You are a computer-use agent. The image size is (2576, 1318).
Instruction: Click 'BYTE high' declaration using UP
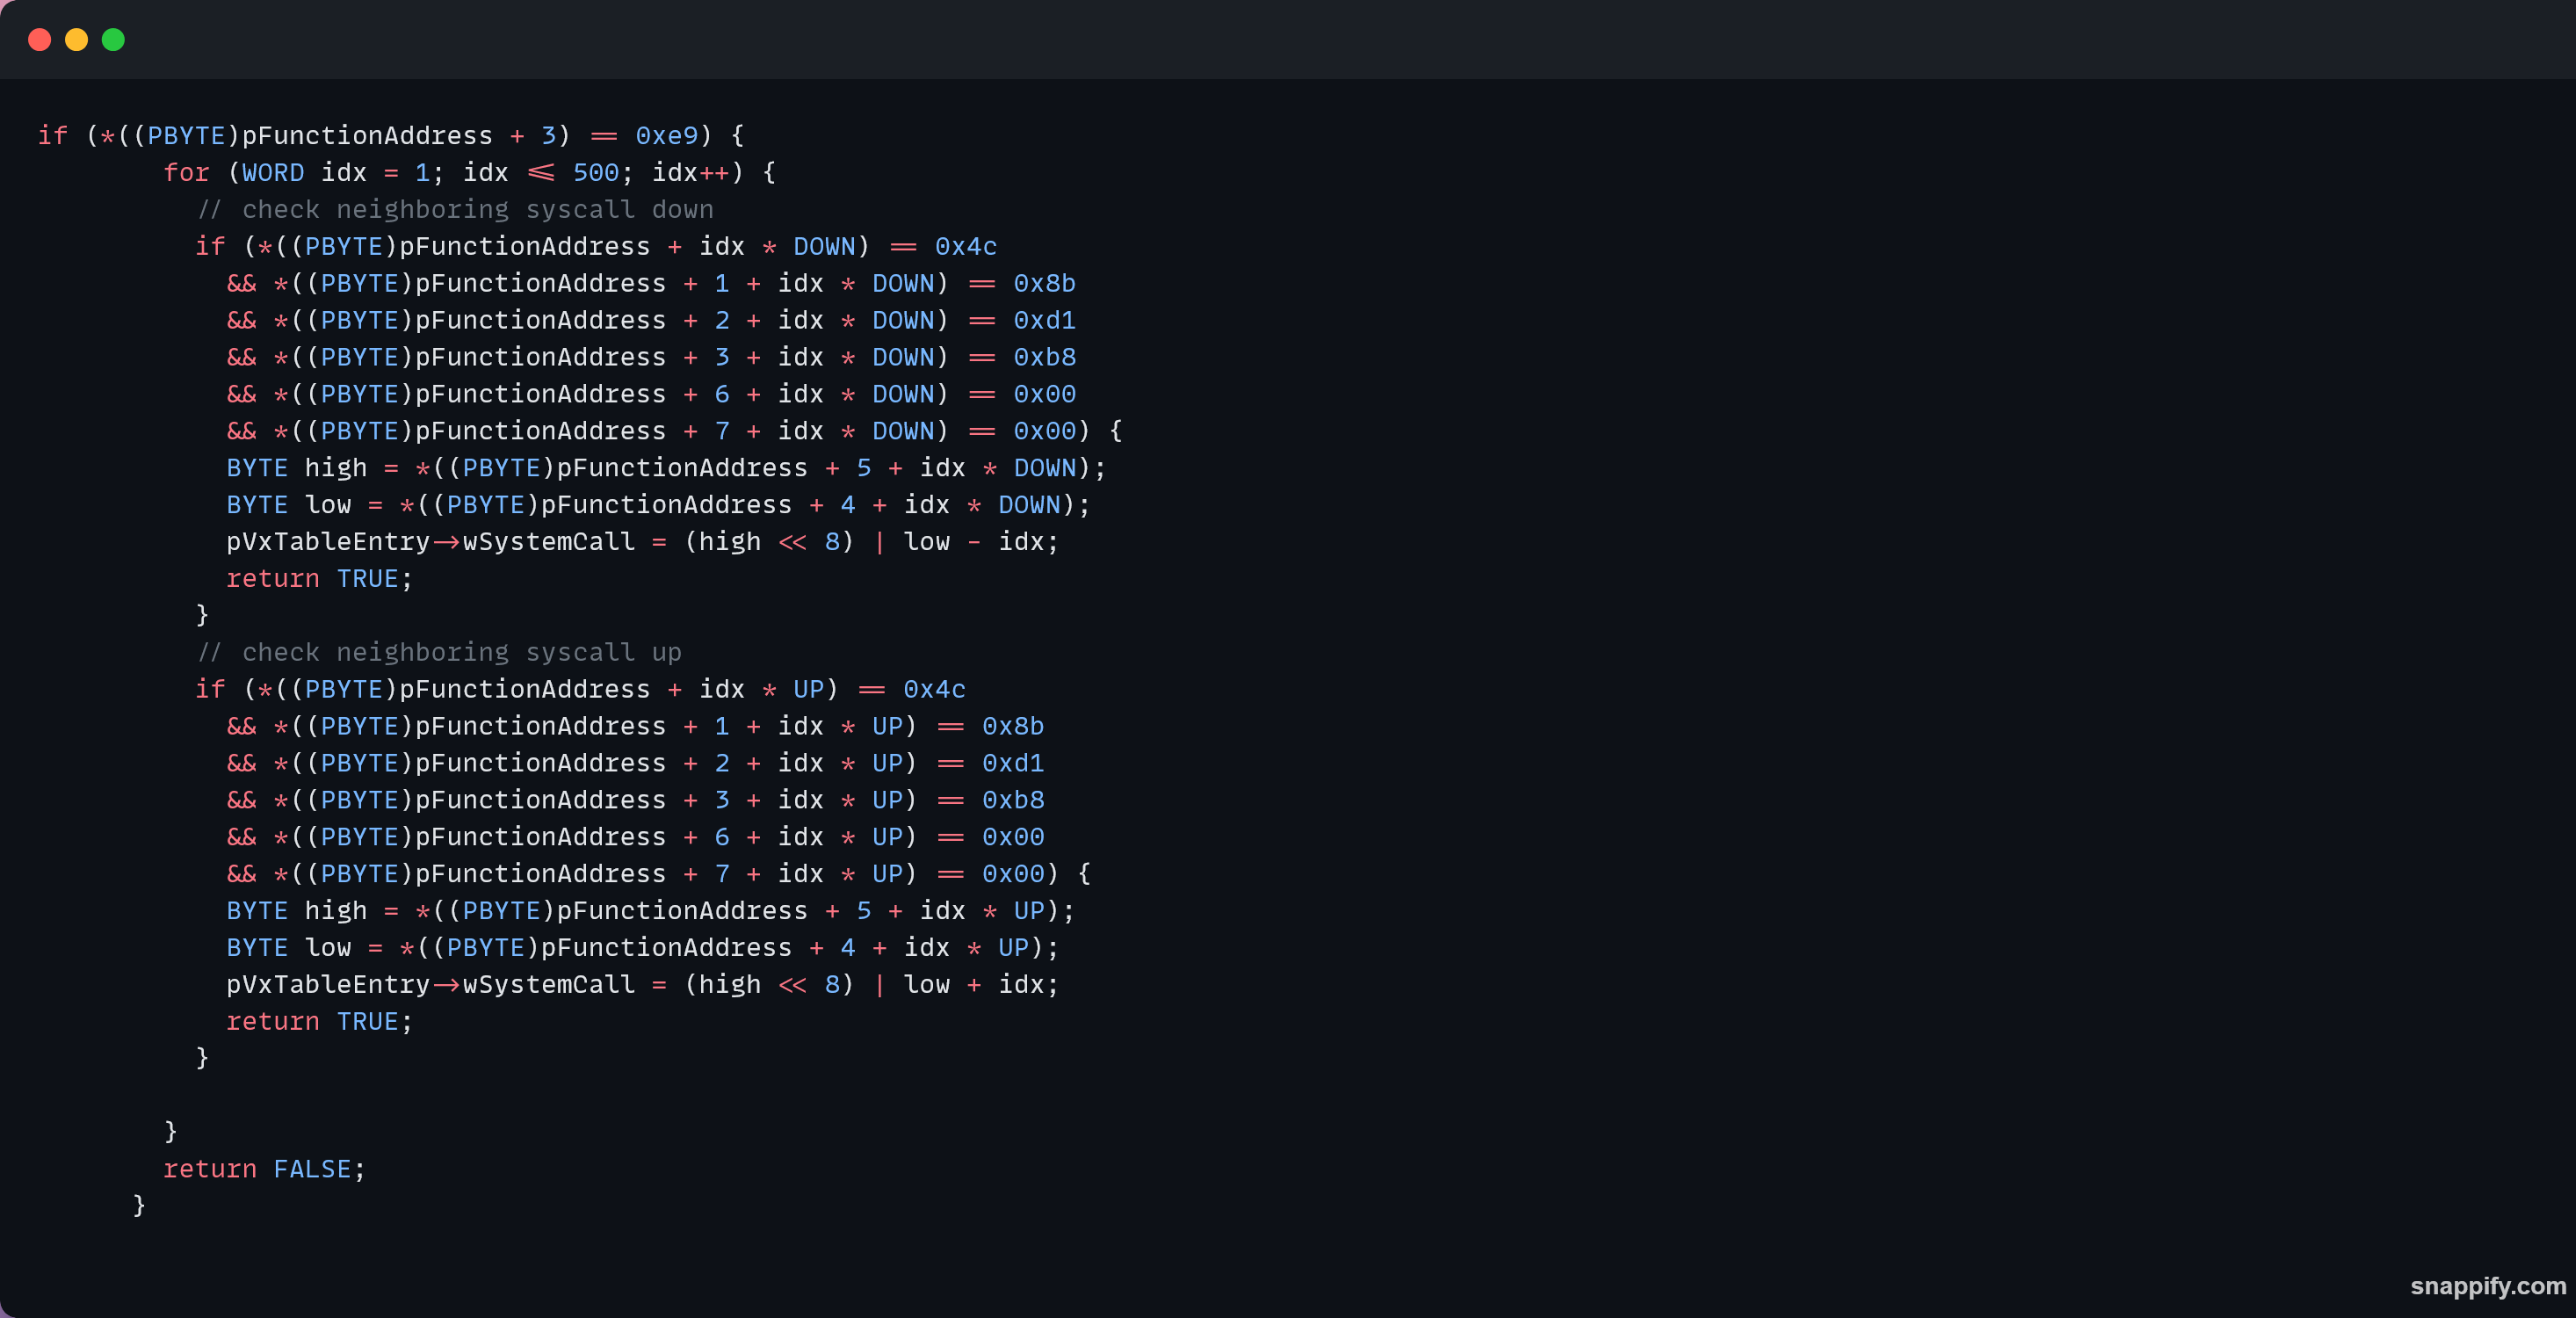(650, 911)
